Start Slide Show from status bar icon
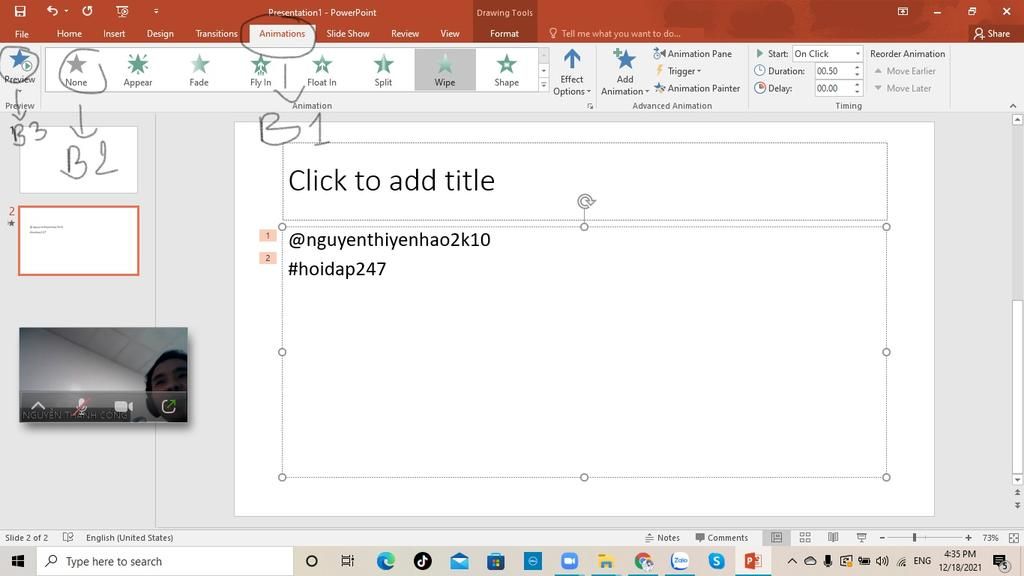This screenshot has width=1024, height=576. (861, 537)
